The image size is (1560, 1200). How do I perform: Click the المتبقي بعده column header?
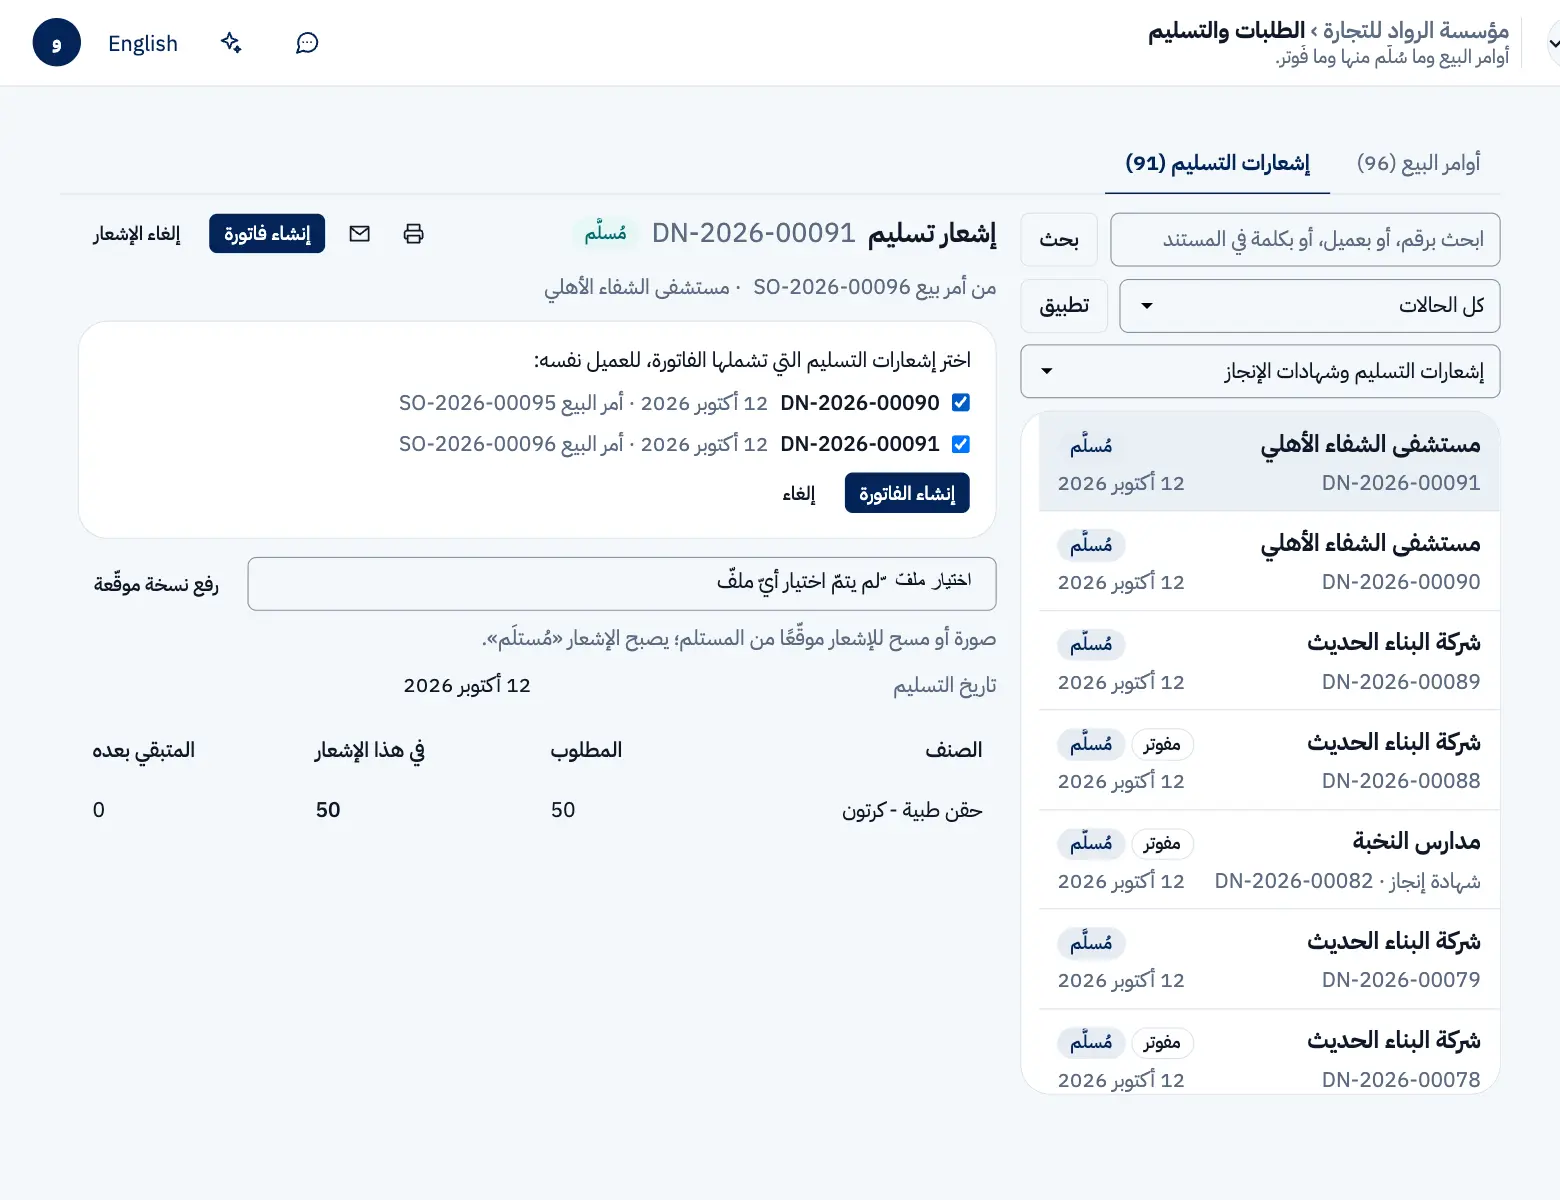[144, 750]
